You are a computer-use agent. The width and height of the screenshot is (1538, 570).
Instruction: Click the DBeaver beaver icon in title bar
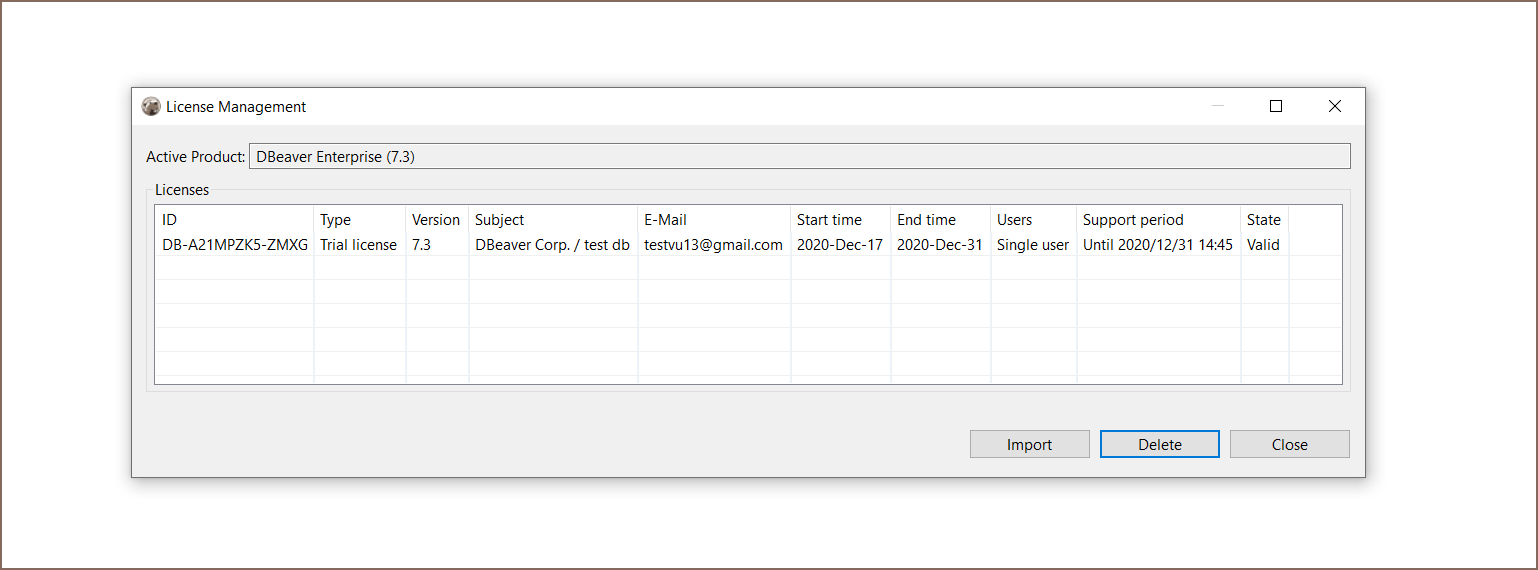[151, 107]
